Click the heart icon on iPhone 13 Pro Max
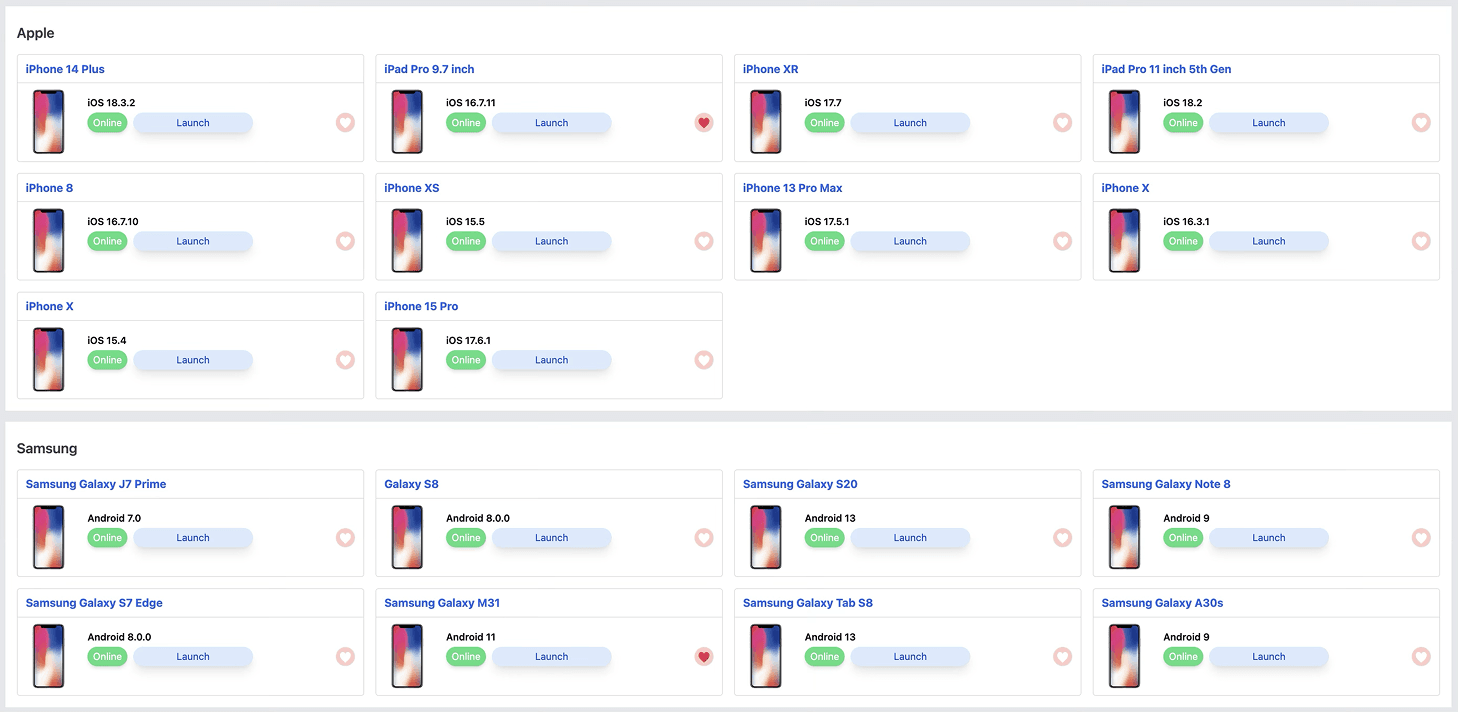 coord(1062,241)
